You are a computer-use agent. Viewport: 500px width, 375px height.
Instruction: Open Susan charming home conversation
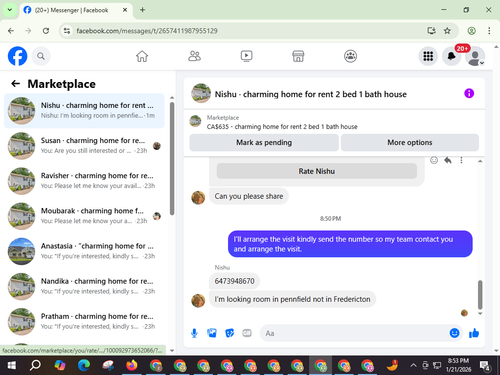84,146
